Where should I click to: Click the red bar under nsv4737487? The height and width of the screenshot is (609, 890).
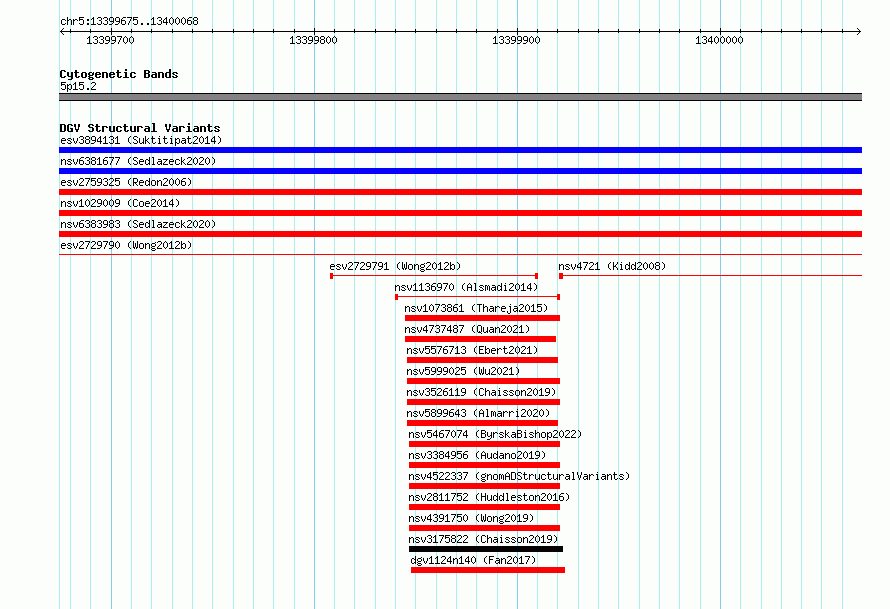[x=480, y=339]
